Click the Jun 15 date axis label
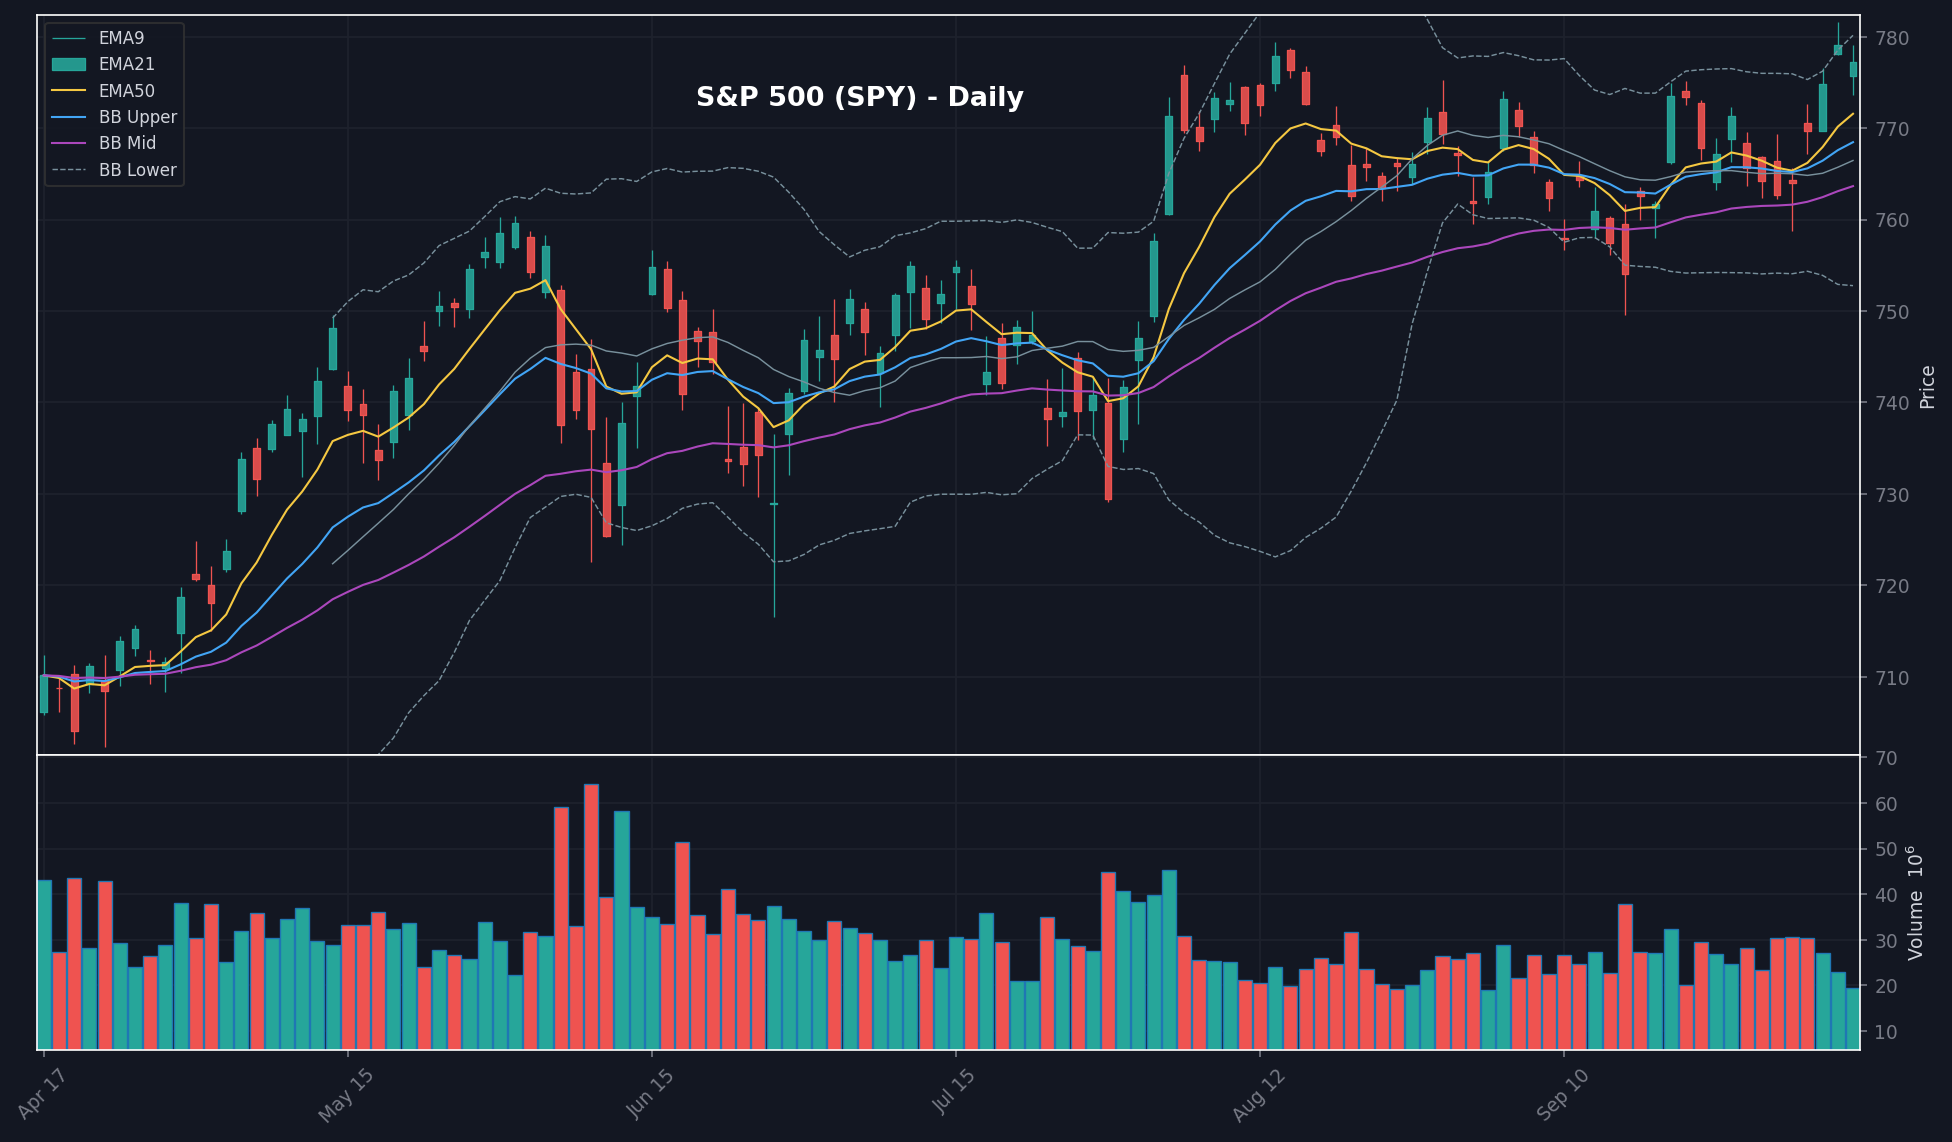The height and width of the screenshot is (1142, 1952). click(649, 1093)
